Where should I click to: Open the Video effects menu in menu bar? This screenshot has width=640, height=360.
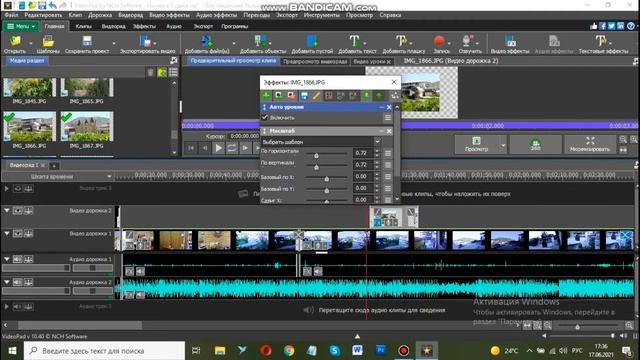[169, 15]
